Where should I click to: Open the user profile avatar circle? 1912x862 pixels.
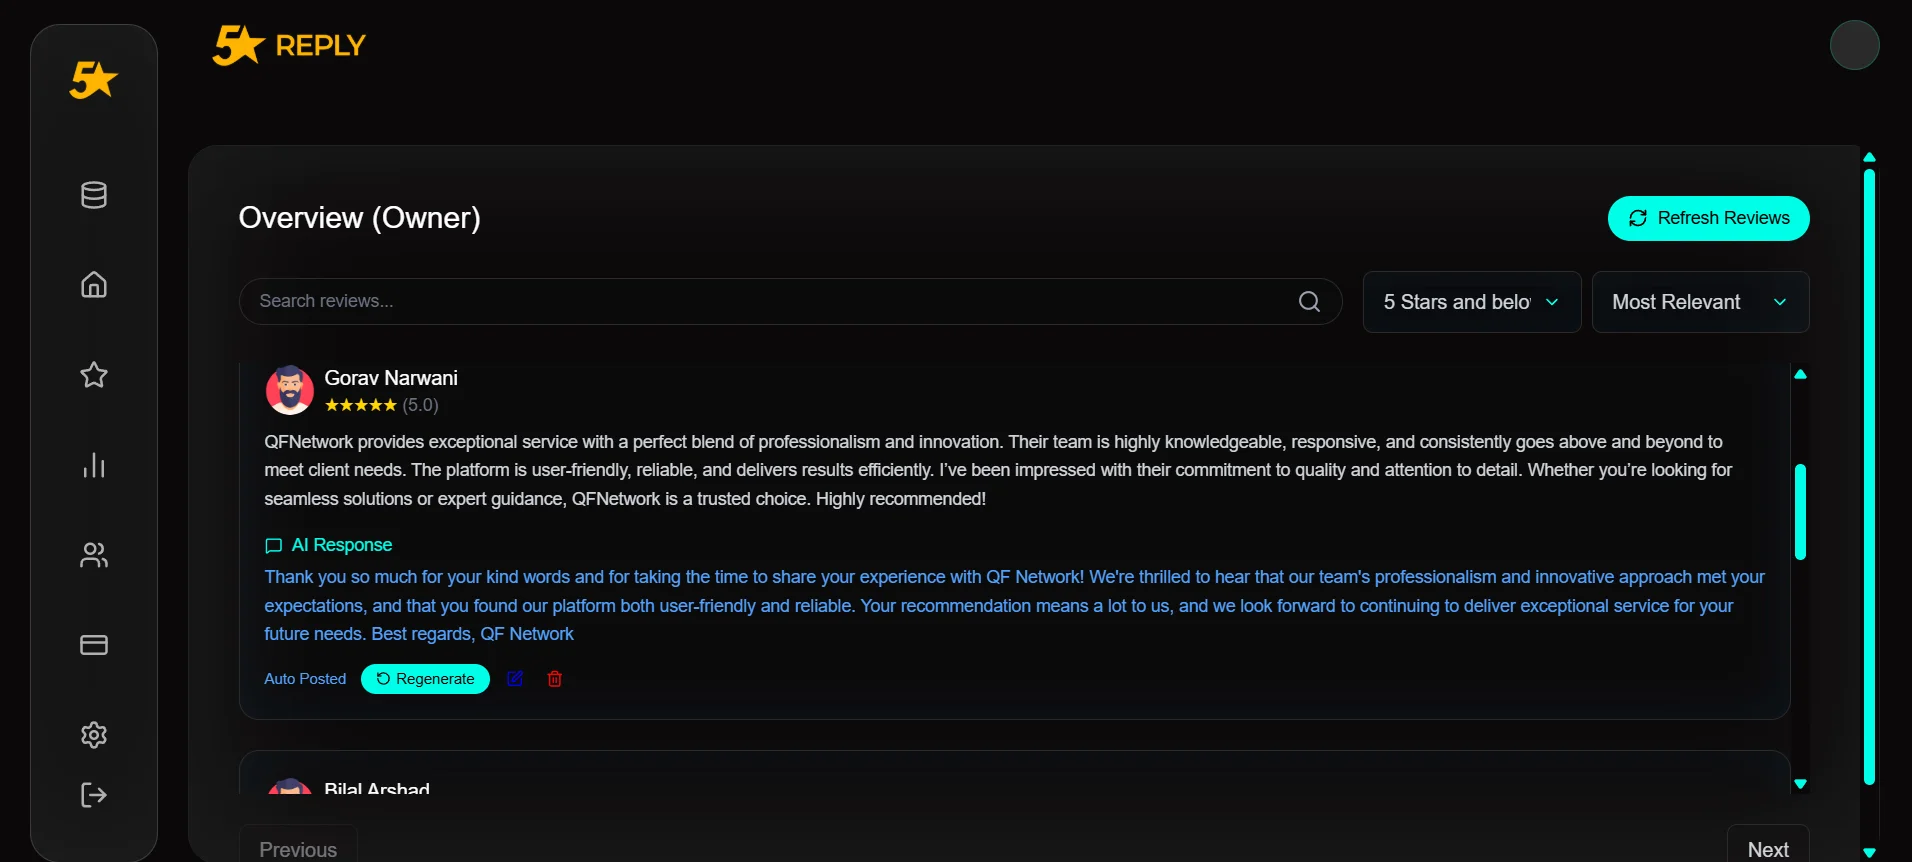(1854, 45)
